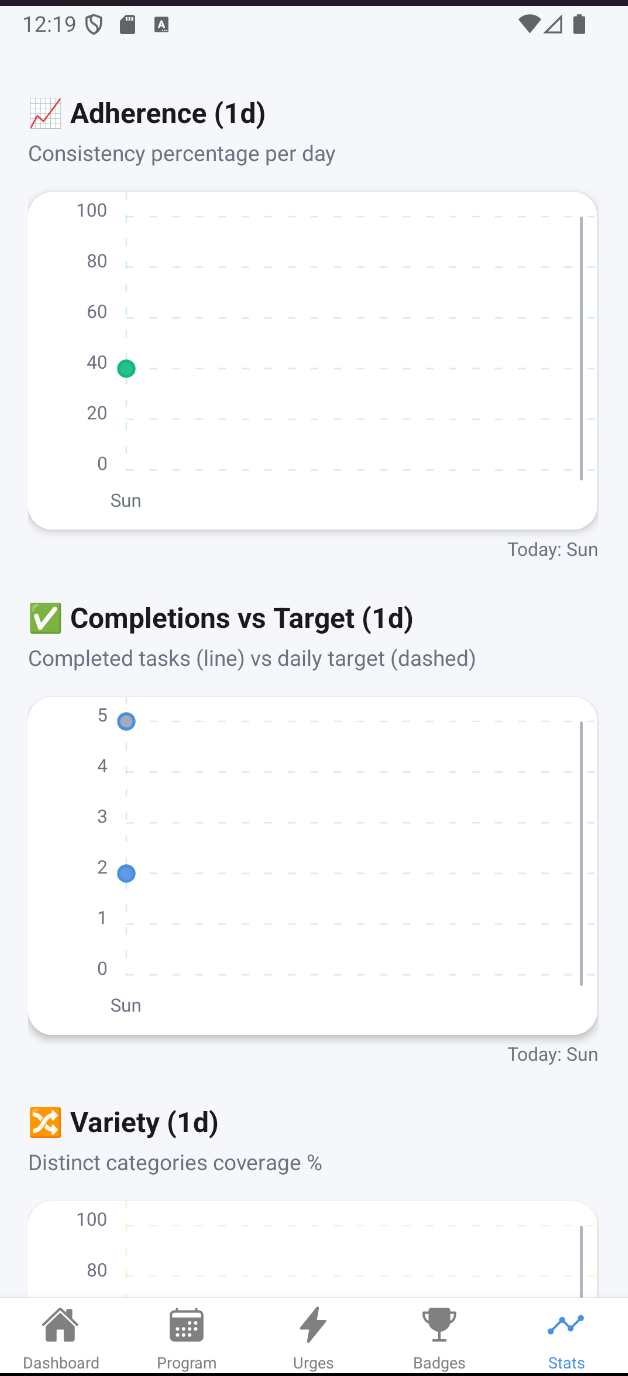Viewport: 628px width, 1376px height.
Task: Select the Badges trophy icon
Action: [439, 1326]
